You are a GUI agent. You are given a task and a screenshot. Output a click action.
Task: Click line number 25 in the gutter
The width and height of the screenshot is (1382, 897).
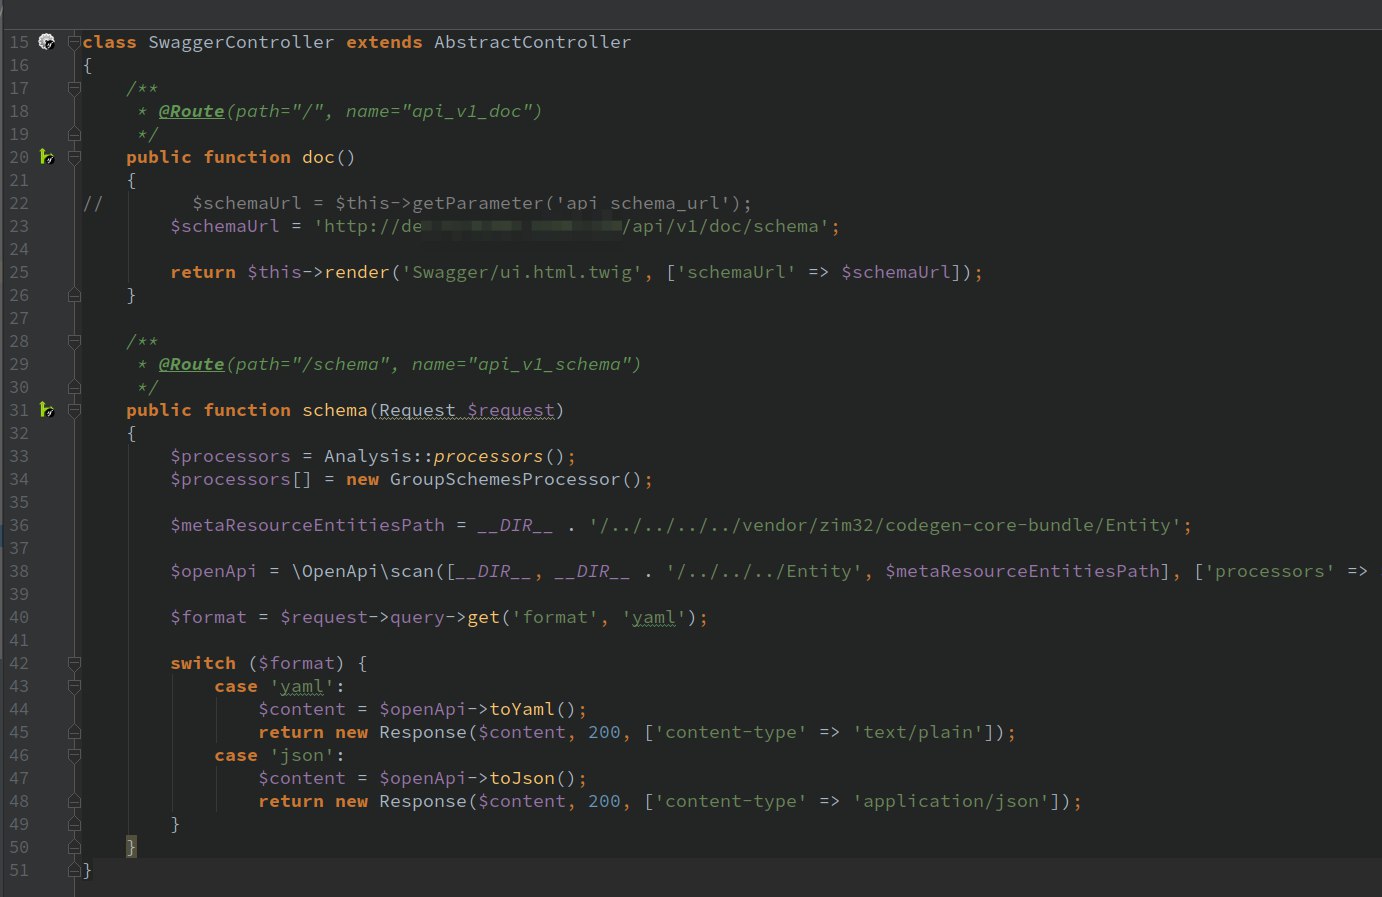[19, 272]
